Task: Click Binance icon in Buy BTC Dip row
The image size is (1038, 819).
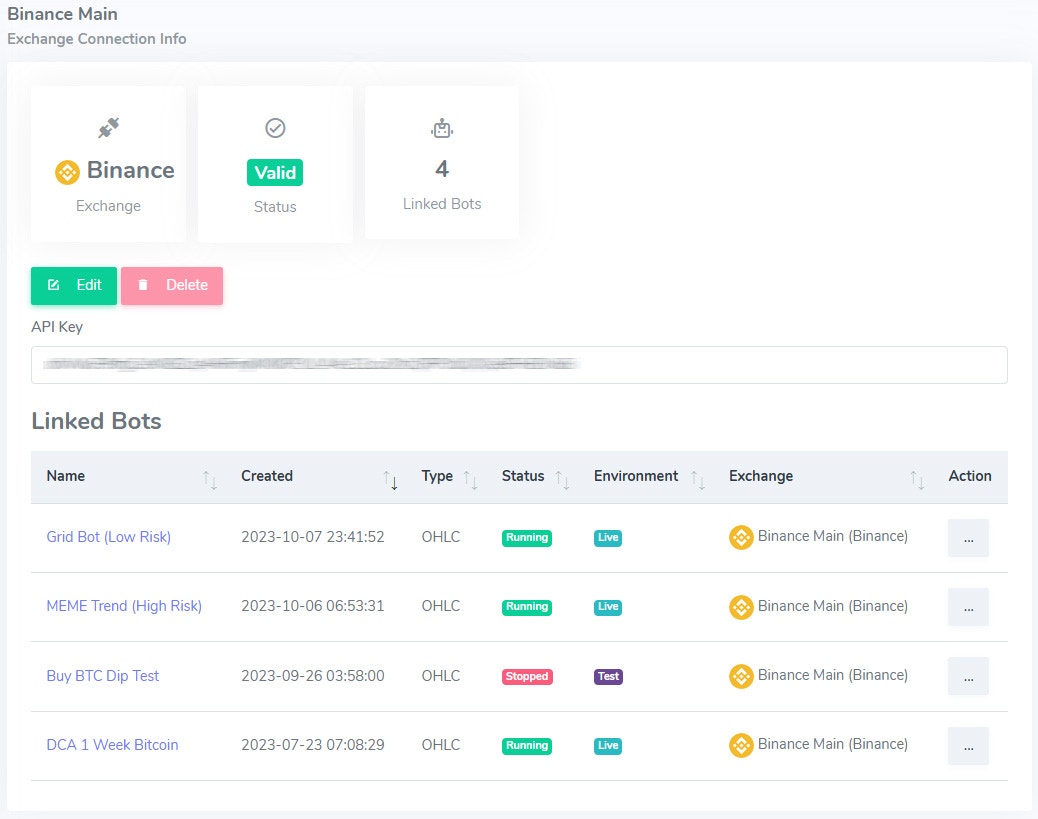Action: coord(741,676)
